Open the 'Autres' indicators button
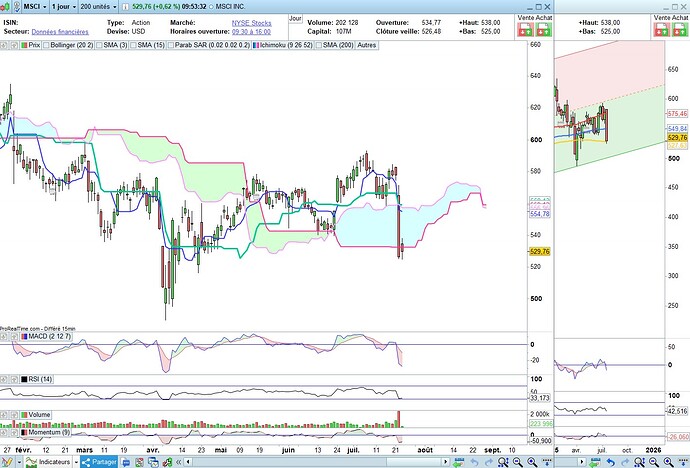 click(x=367, y=45)
